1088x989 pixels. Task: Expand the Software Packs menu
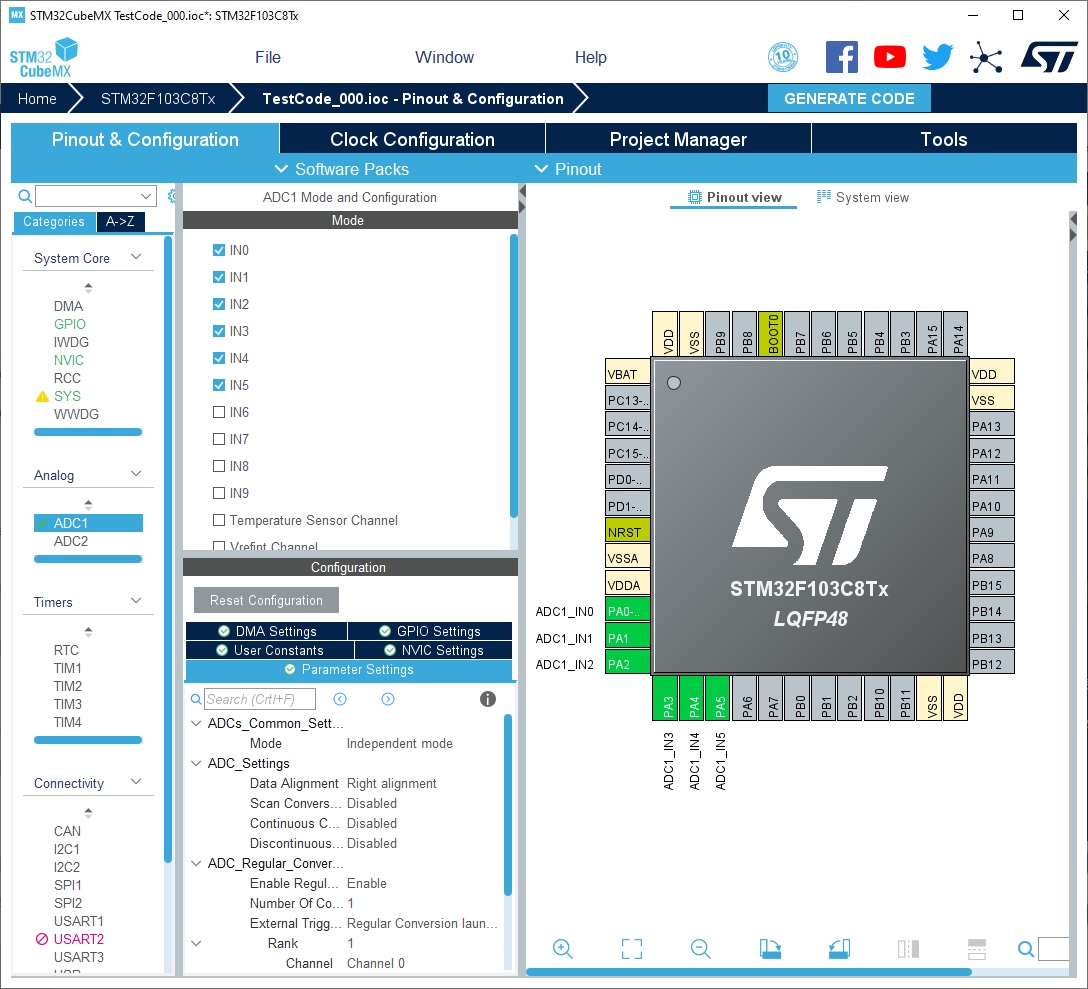coord(342,169)
